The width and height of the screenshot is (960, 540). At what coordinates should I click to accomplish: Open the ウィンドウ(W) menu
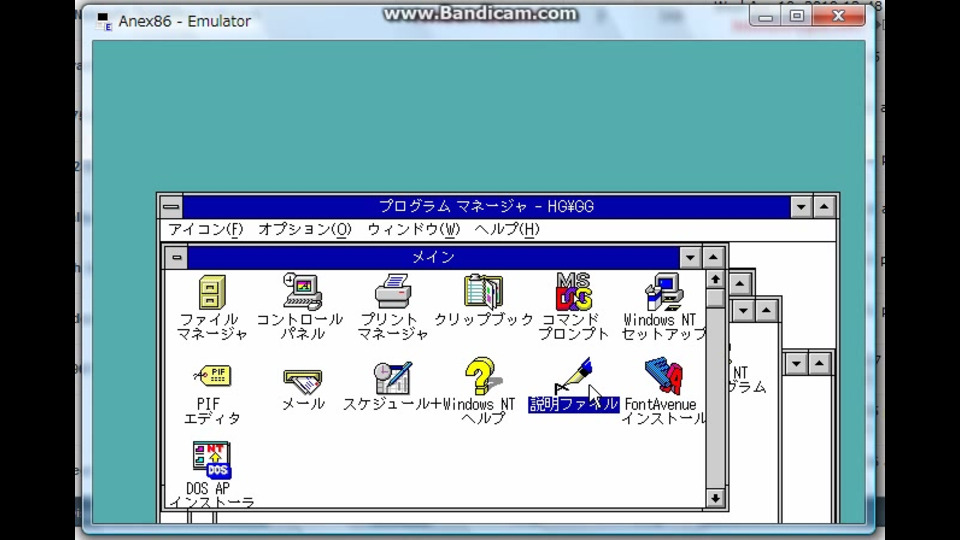[x=413, y=230]
